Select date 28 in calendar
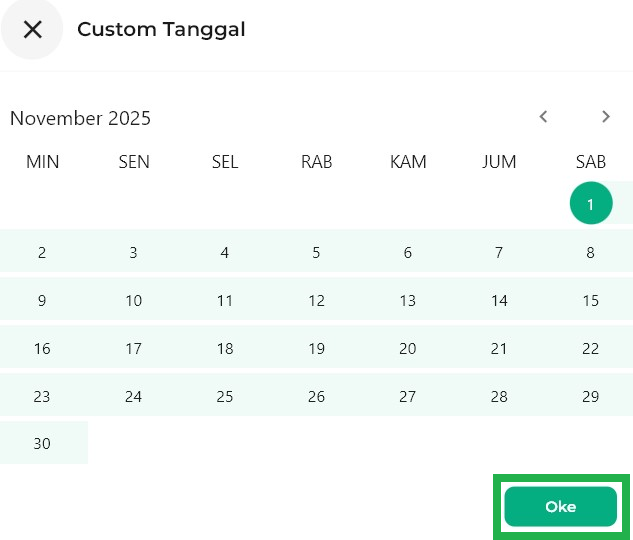The width and height of the screenshot is (633, 540). 499,396
